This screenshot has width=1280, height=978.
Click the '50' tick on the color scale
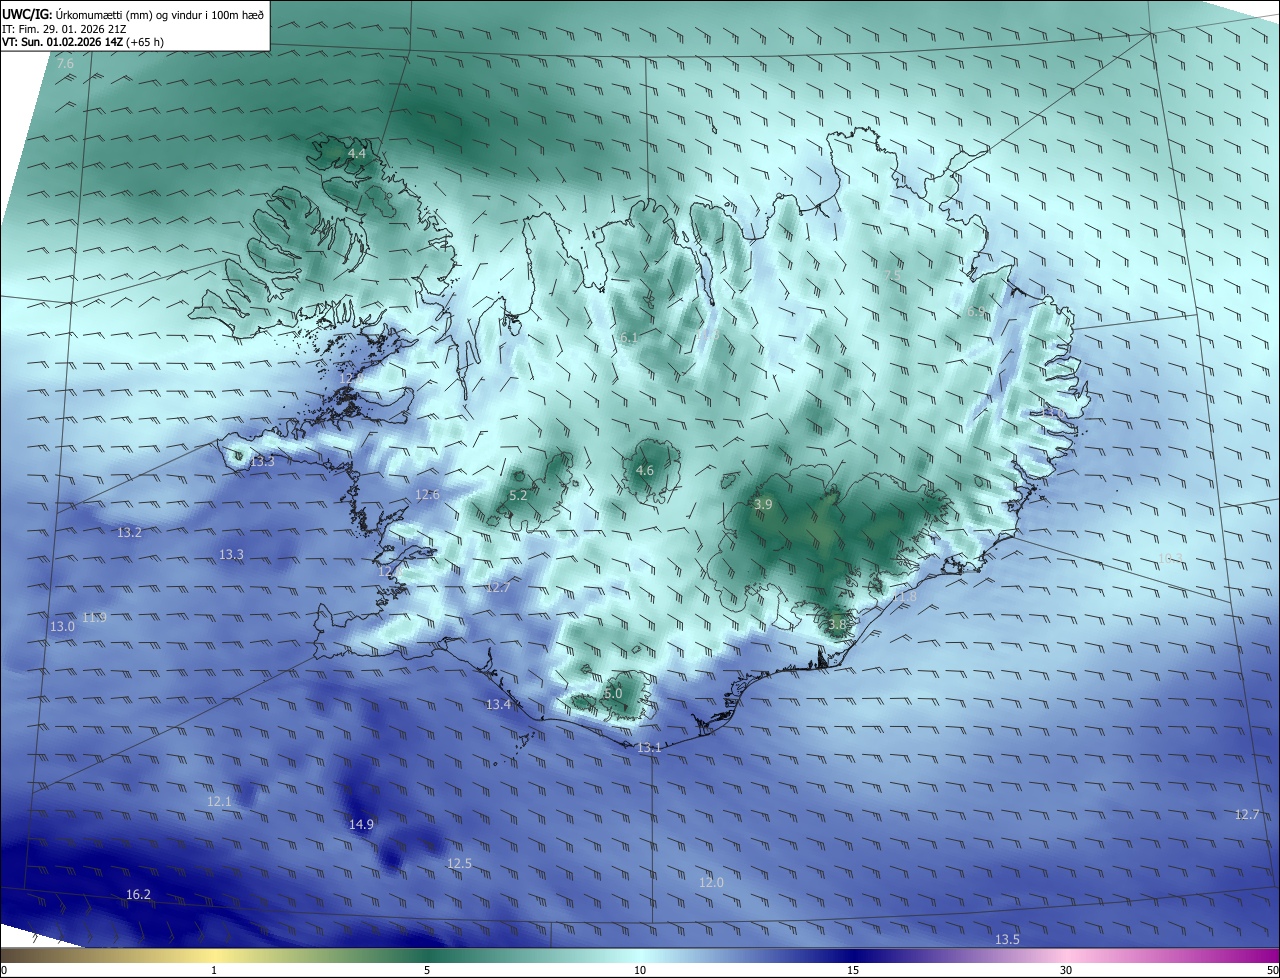1272,971
